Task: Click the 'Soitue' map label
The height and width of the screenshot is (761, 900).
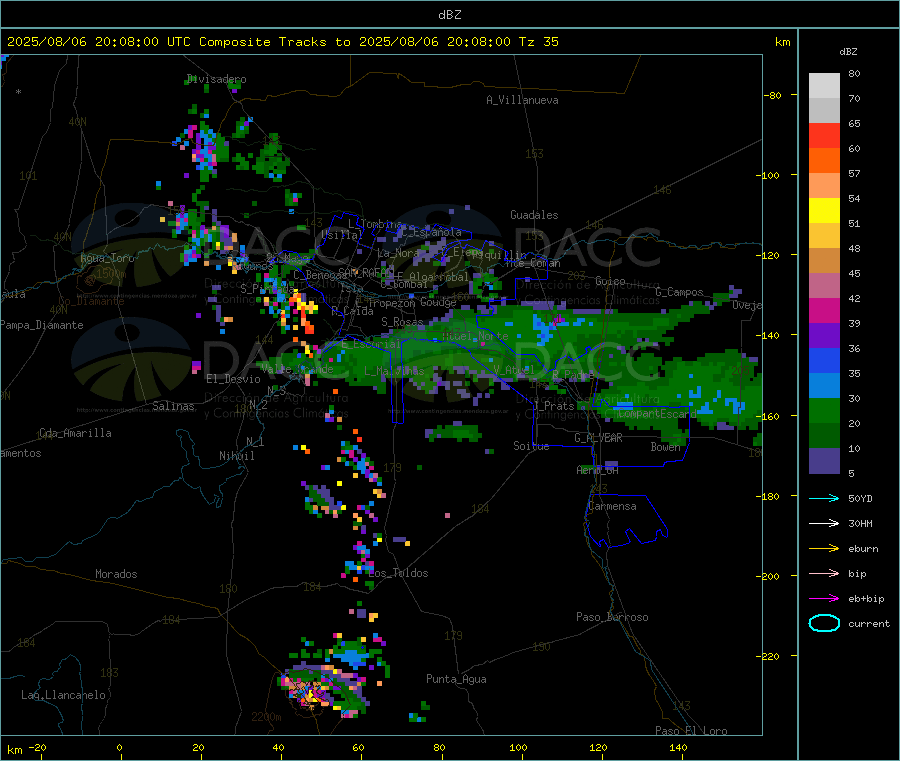Action: click(531, 446)
